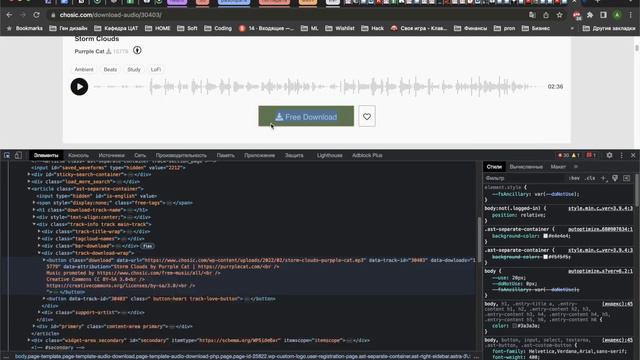640x360 pixels.
Task: Switch to the Макет sidebar tab
Action: click(558, 167)
